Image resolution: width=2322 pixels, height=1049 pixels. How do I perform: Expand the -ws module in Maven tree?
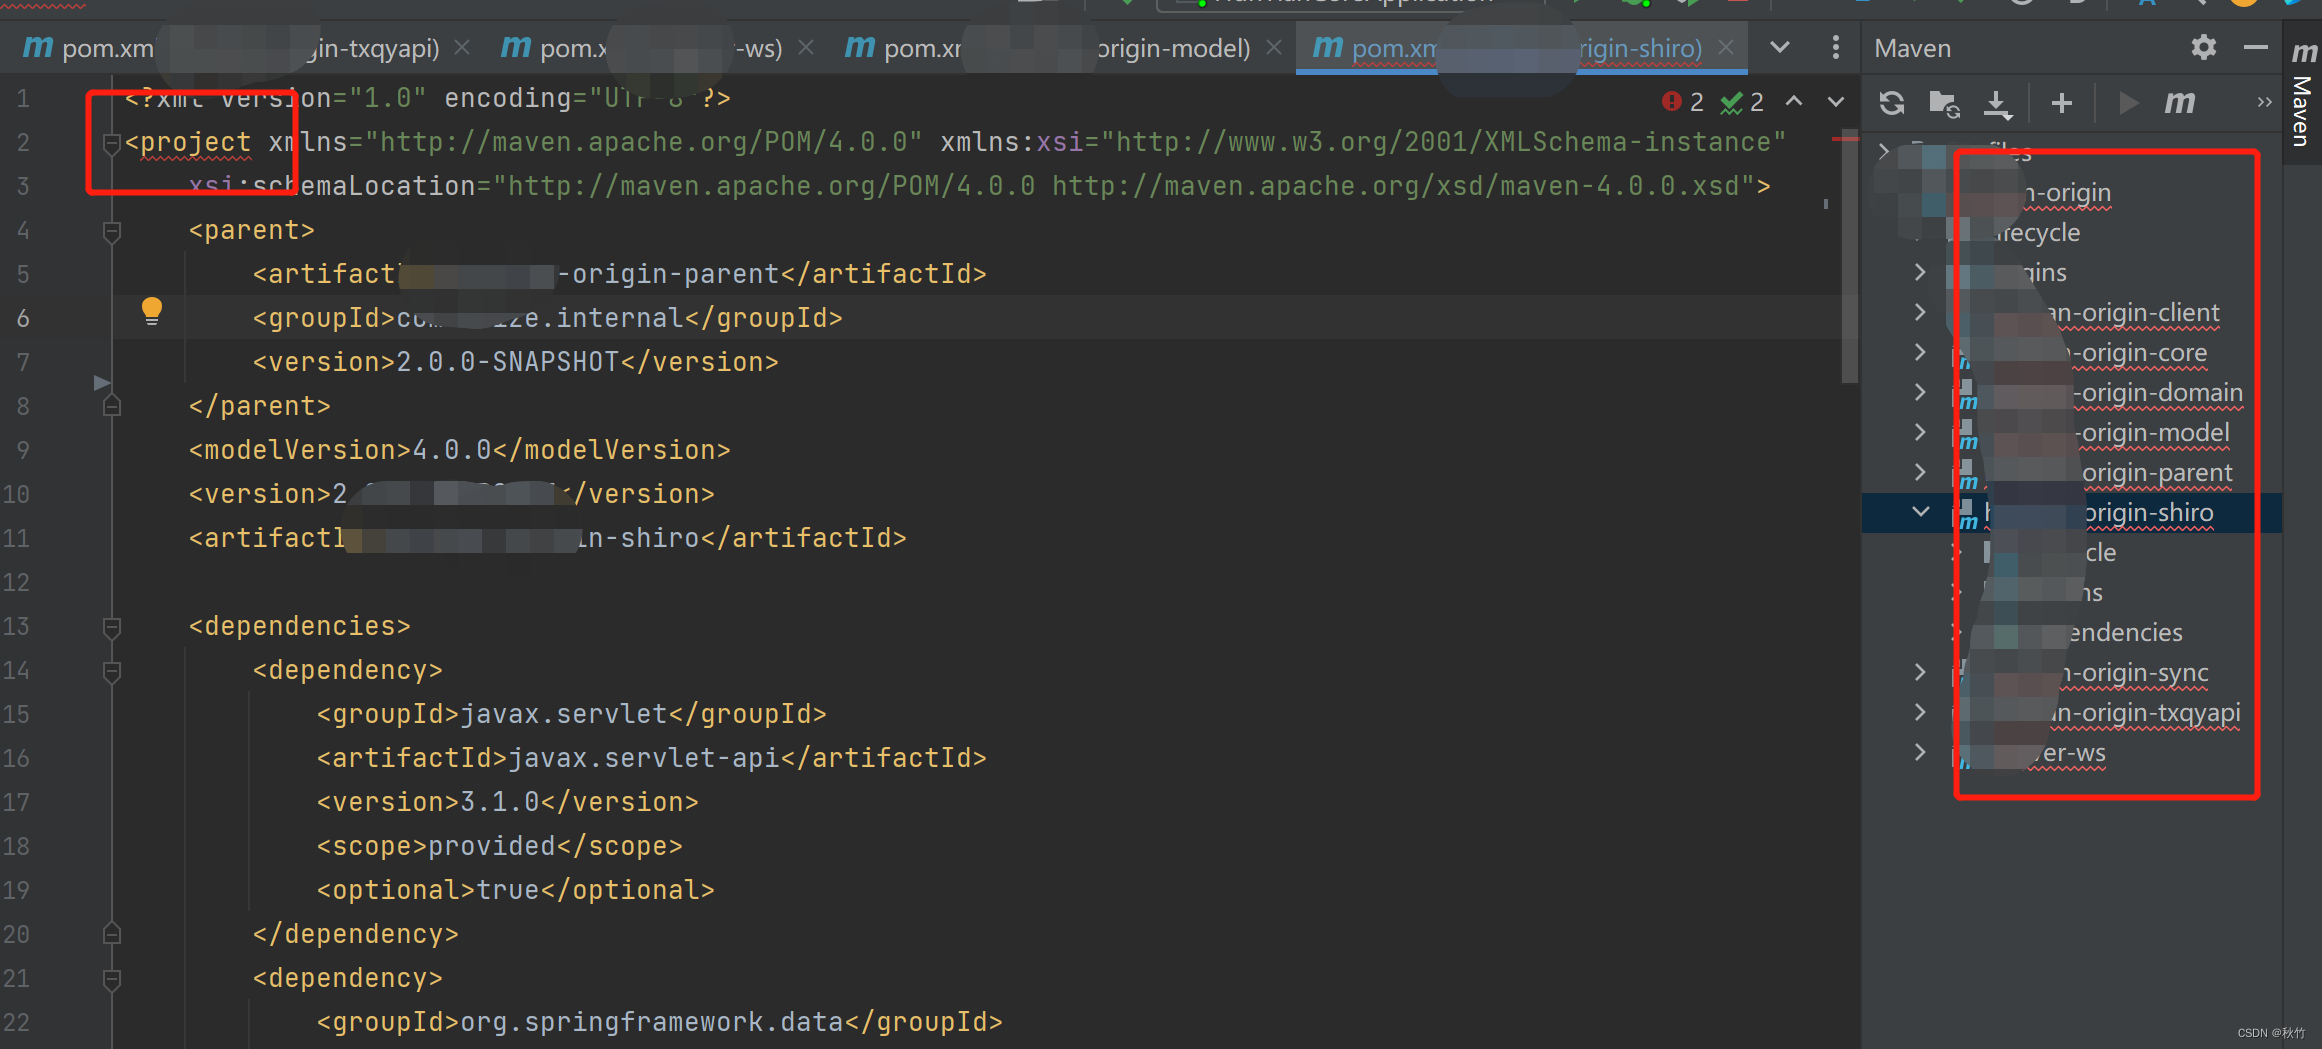(1919, 752)
